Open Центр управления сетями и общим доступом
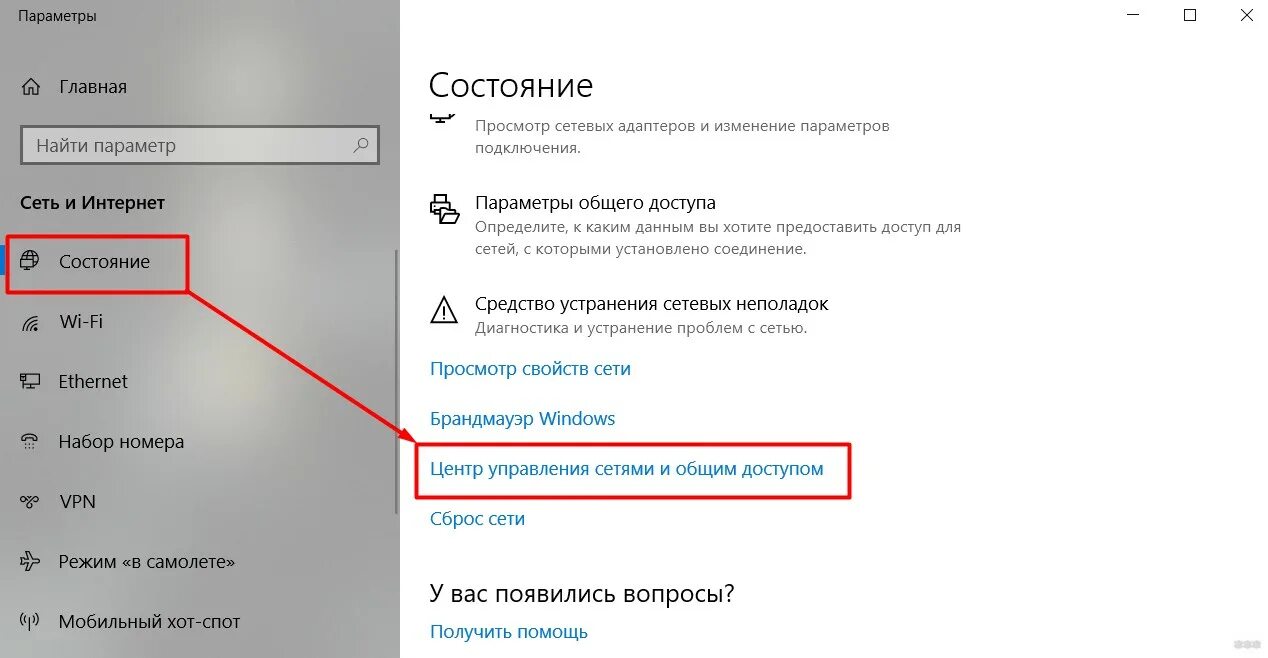Screen dimensions: 1268x658 pos(627,469)
